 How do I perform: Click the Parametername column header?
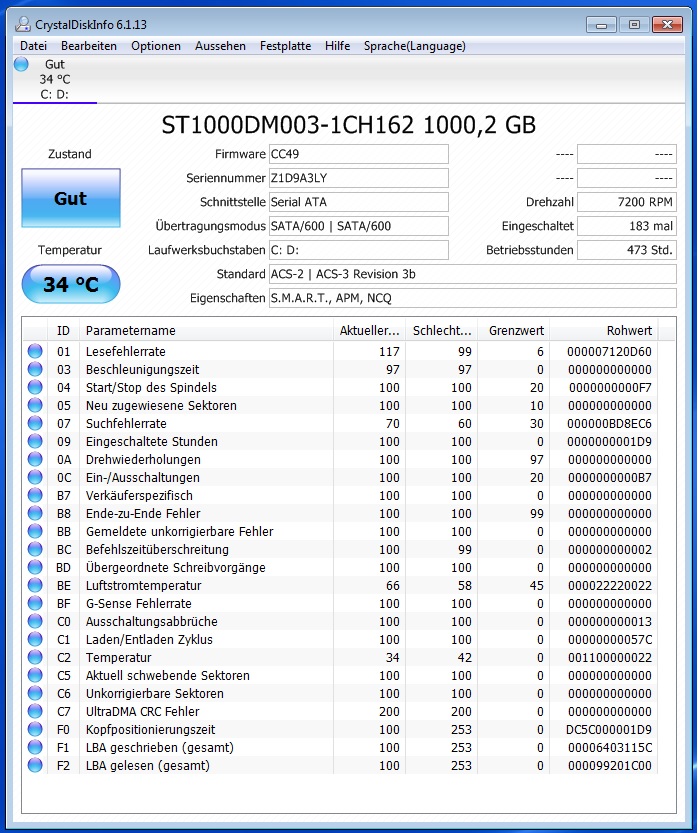206,330
